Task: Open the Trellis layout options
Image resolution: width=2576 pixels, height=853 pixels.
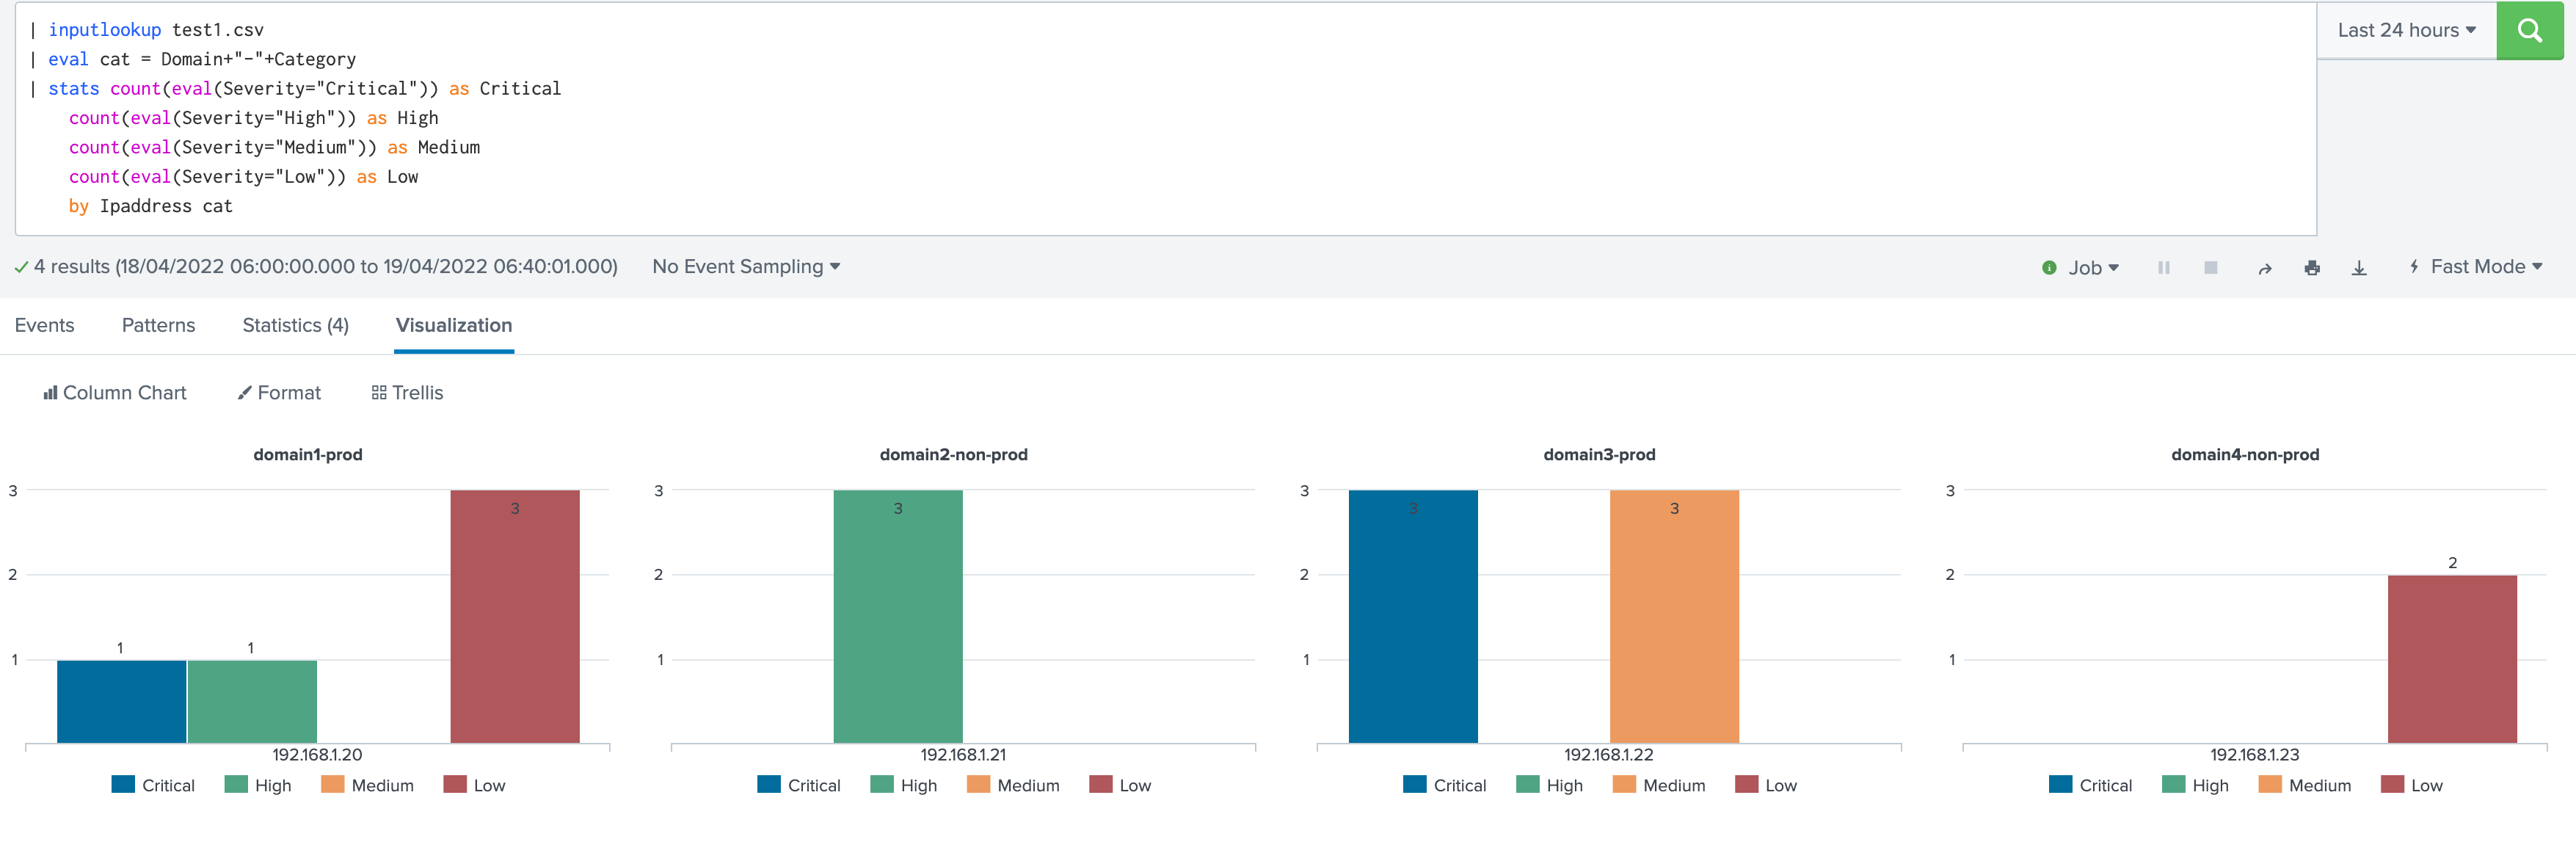Action: click(x=406, y=392)
